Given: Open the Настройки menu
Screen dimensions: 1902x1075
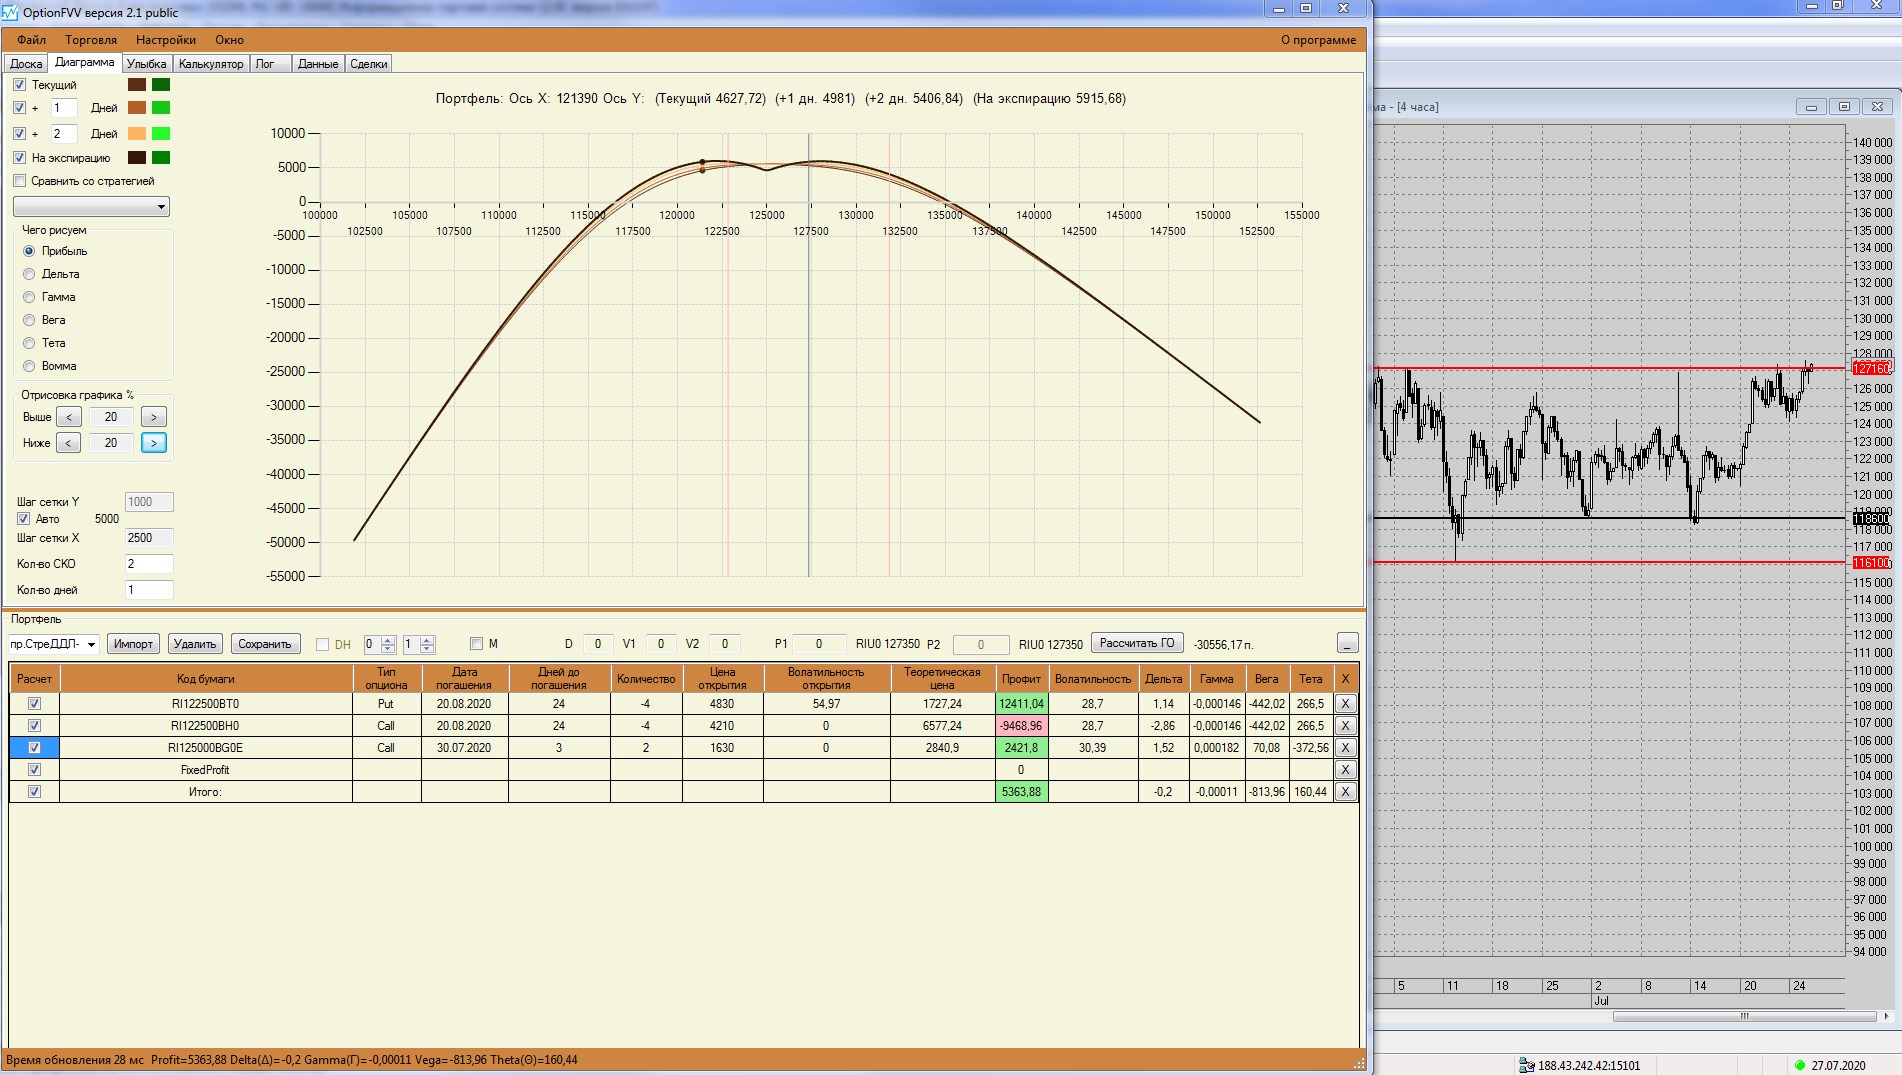Looking at the screenshot, I should coord(166,40).
